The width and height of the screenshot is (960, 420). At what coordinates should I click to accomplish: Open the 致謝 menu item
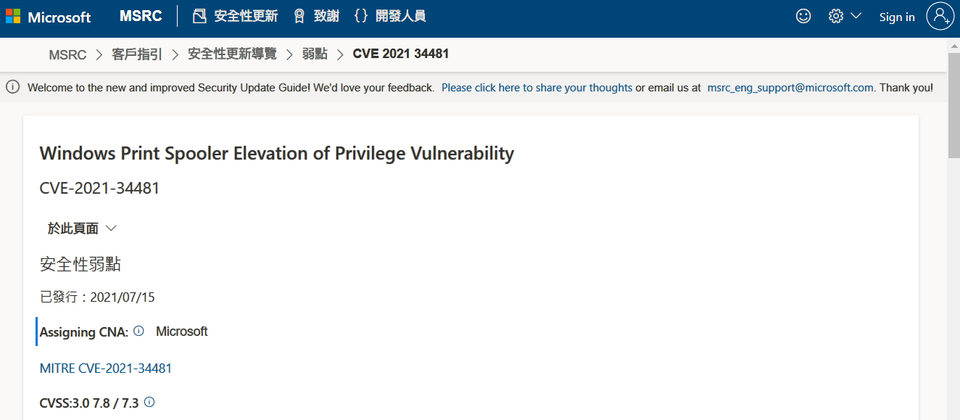pos(326,17)
